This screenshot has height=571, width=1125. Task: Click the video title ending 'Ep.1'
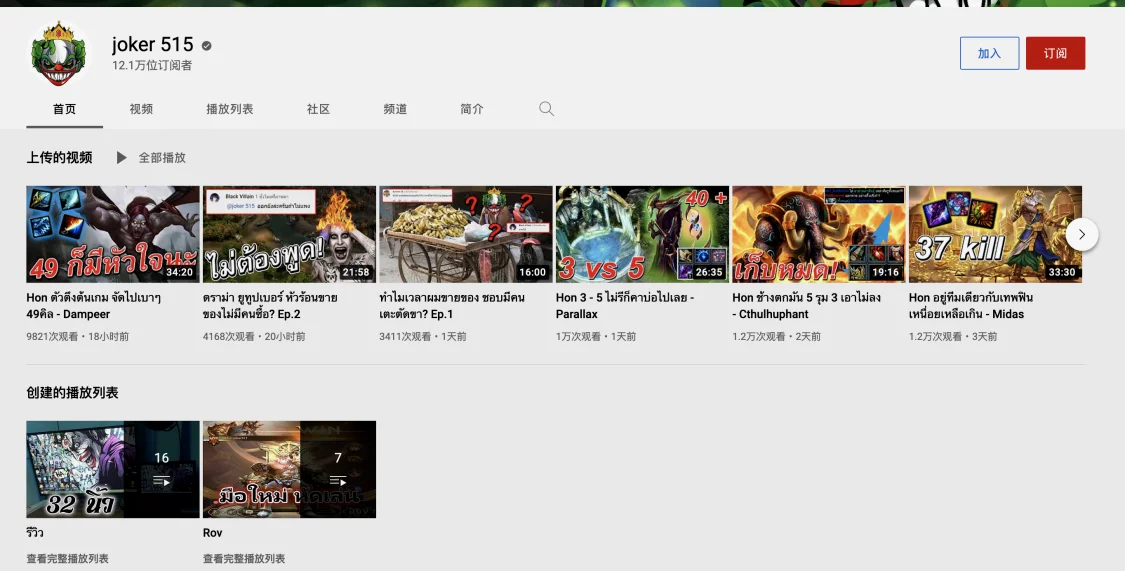[452, 306]
